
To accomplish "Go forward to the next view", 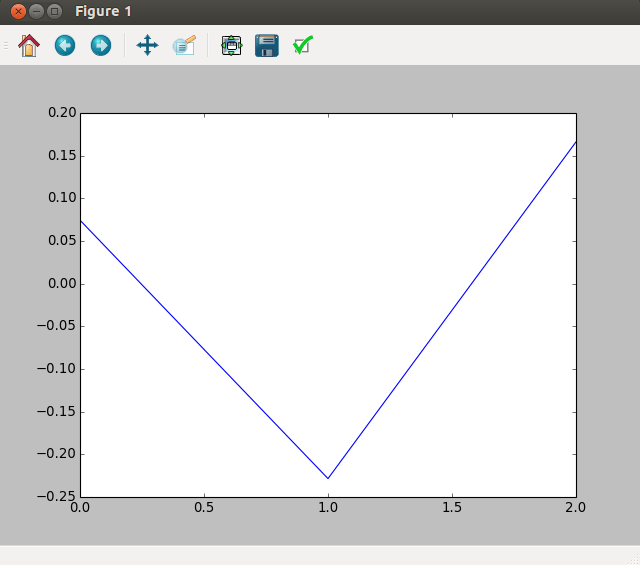I will click(101, 45).
